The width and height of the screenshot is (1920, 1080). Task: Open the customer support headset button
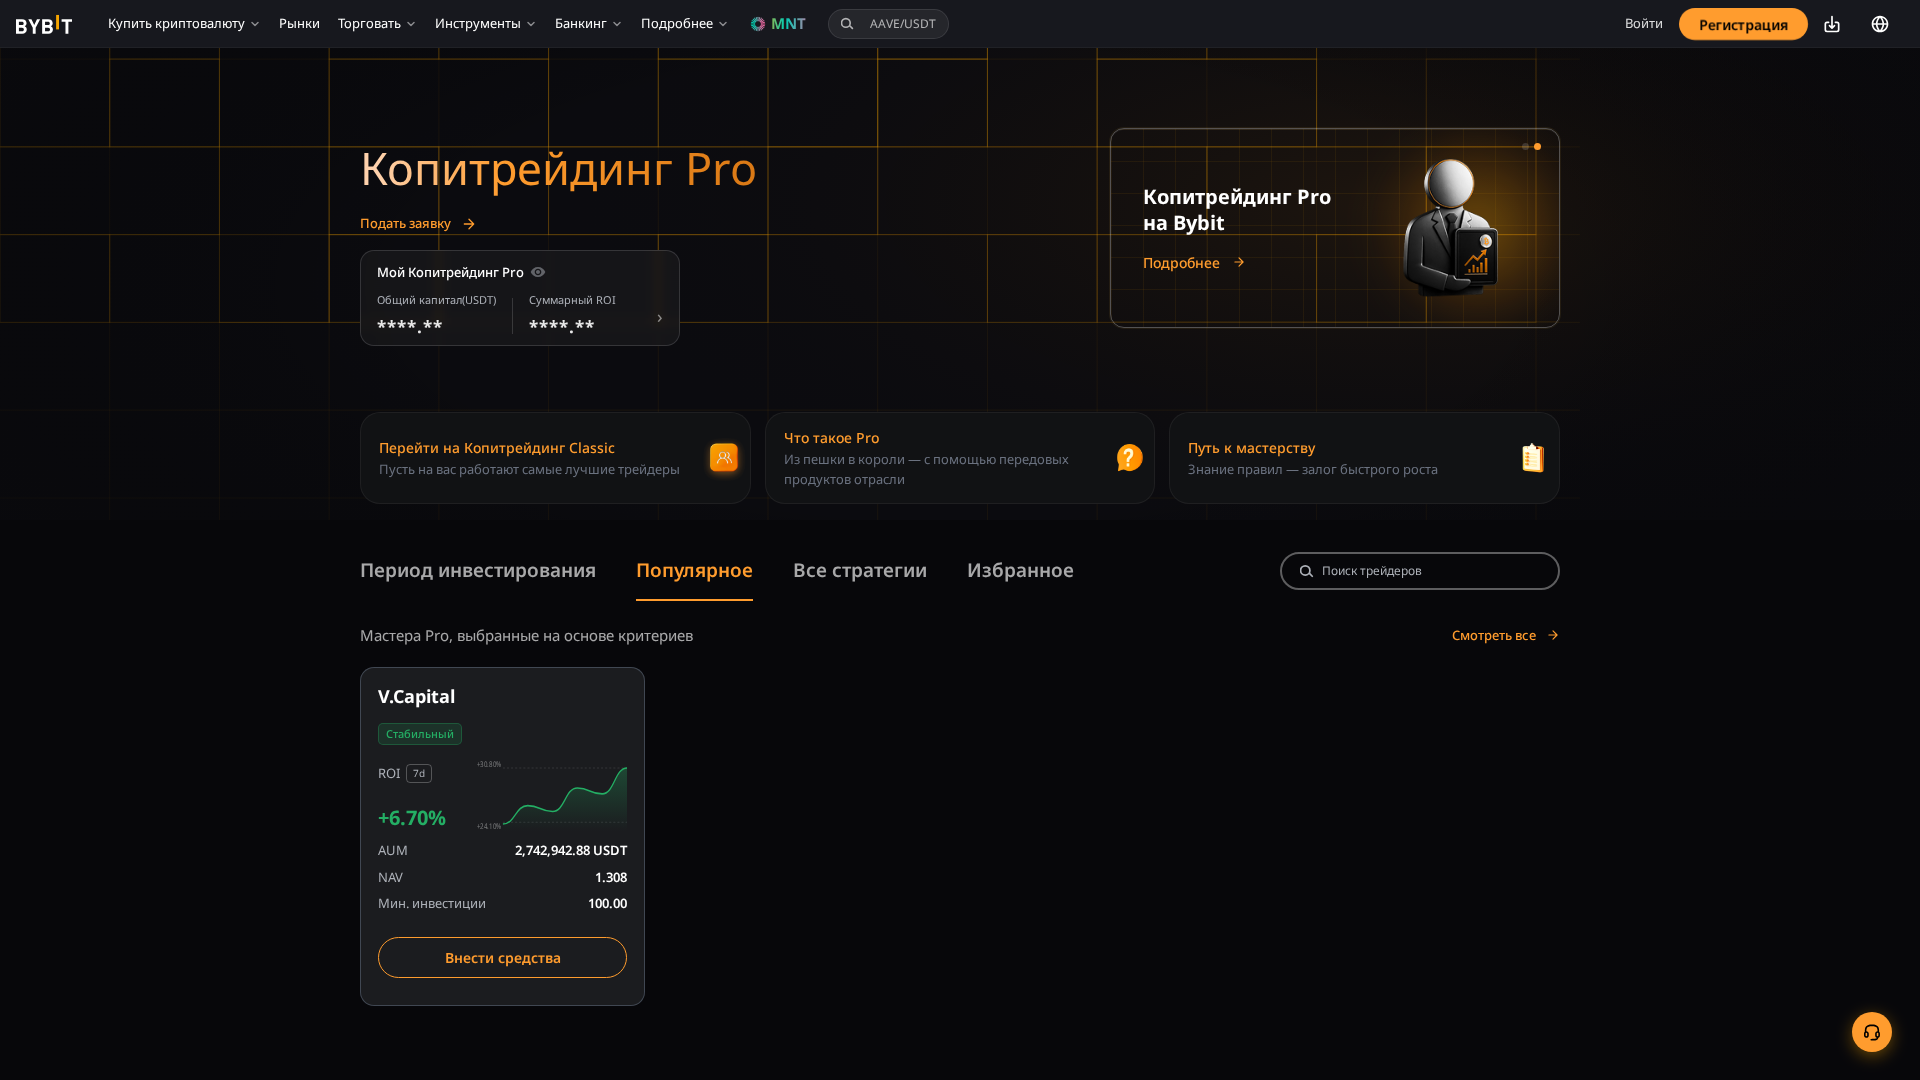[1872, 1032]
